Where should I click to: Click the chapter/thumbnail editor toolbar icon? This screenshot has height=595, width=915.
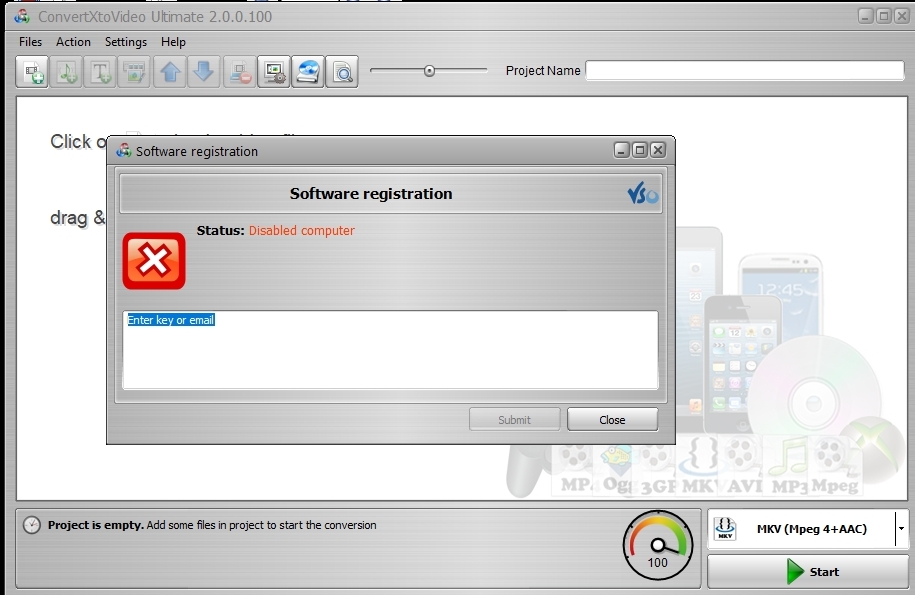coord(134,72)
